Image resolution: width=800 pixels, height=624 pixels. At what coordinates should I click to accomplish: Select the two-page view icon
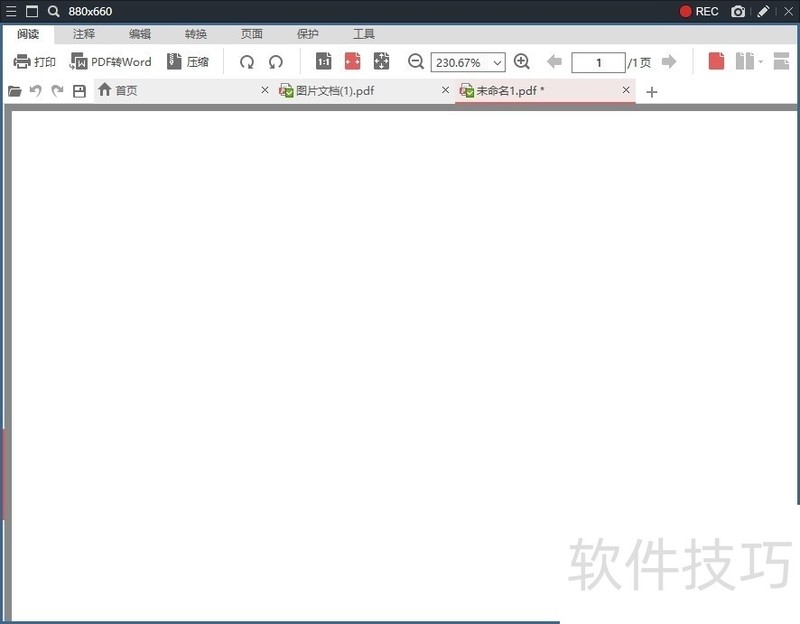click(745, 61)
